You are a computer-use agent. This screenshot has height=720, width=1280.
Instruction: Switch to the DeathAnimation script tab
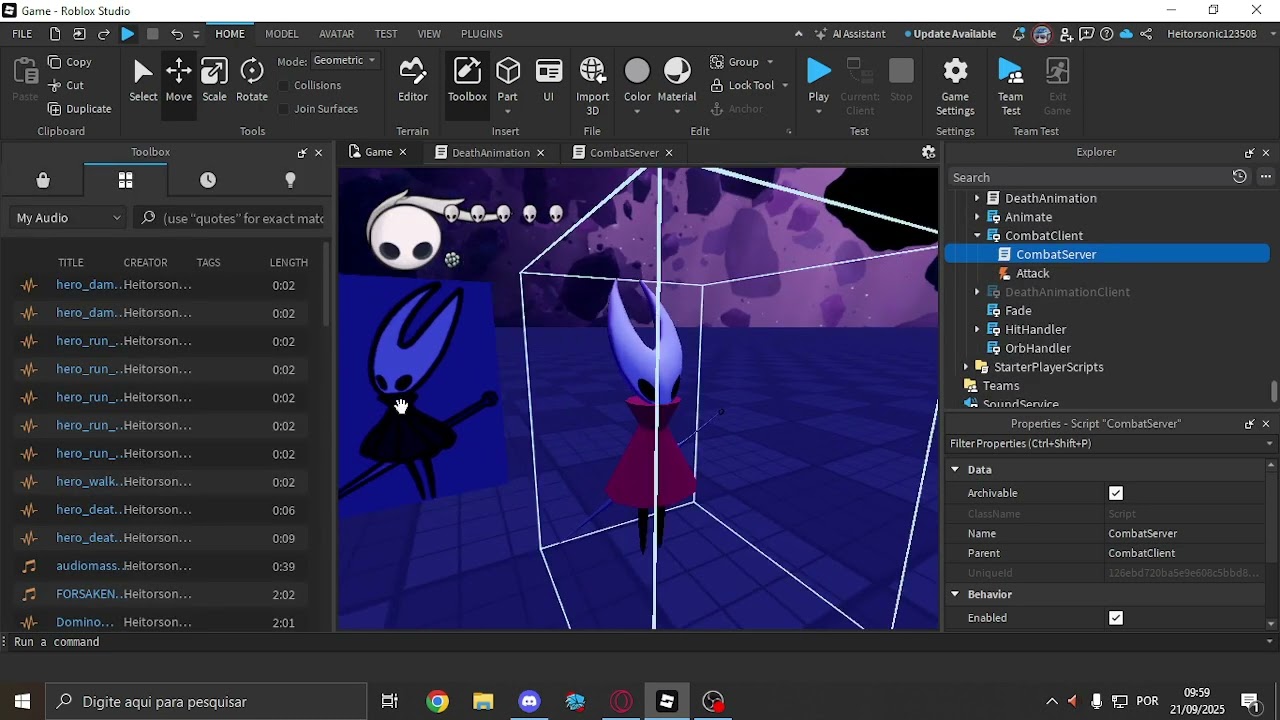490,153
